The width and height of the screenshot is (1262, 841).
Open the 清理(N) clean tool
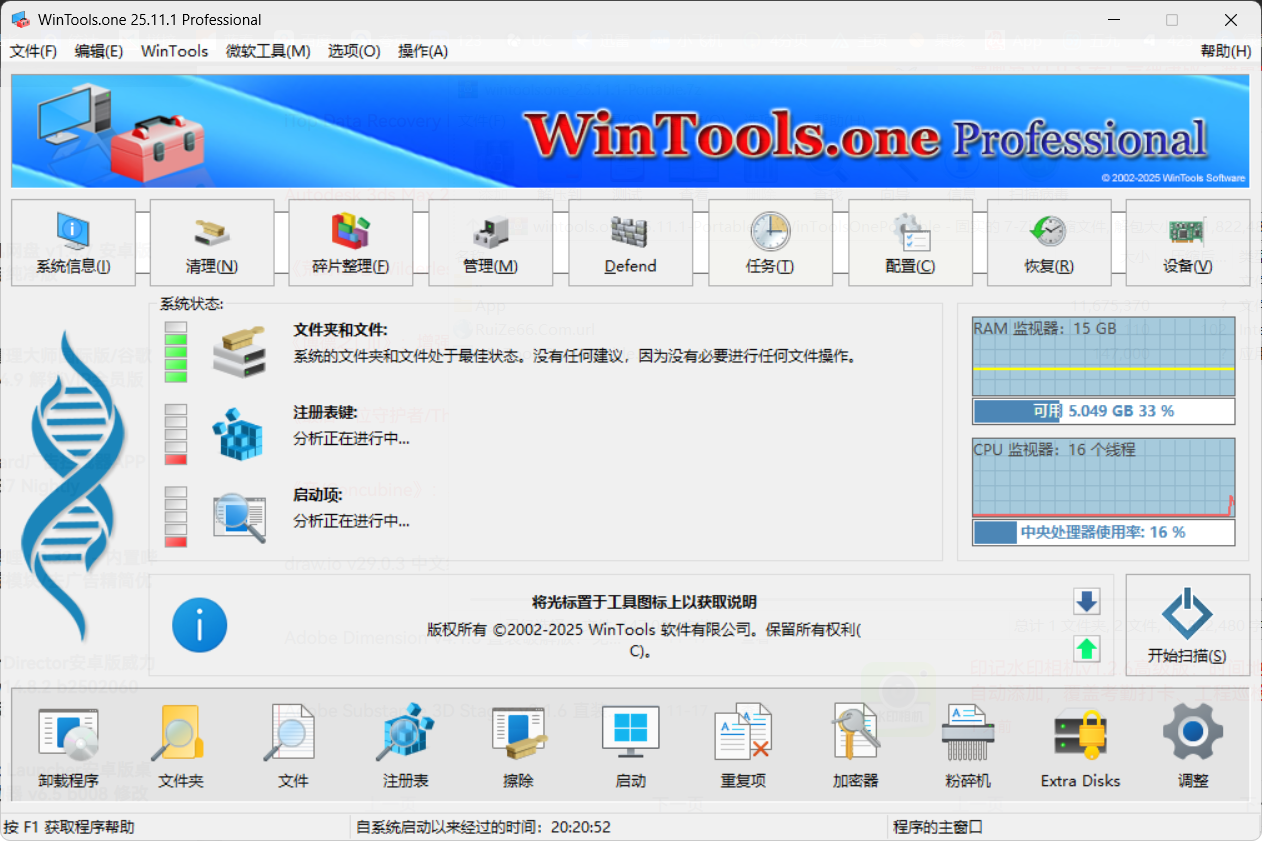[212, 243]
